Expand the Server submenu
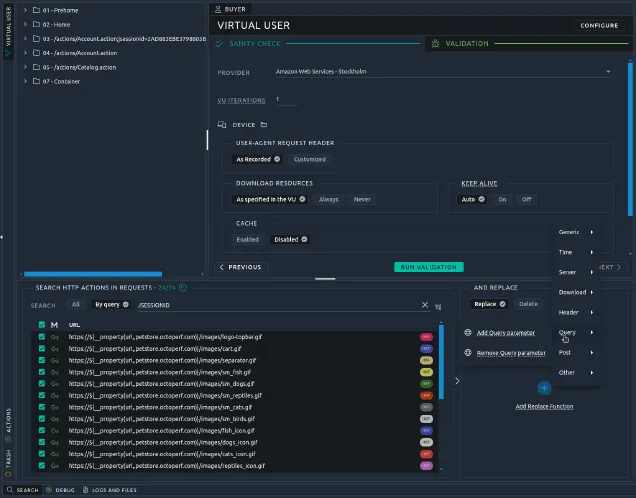636x498 pixels. click(576, 272)
